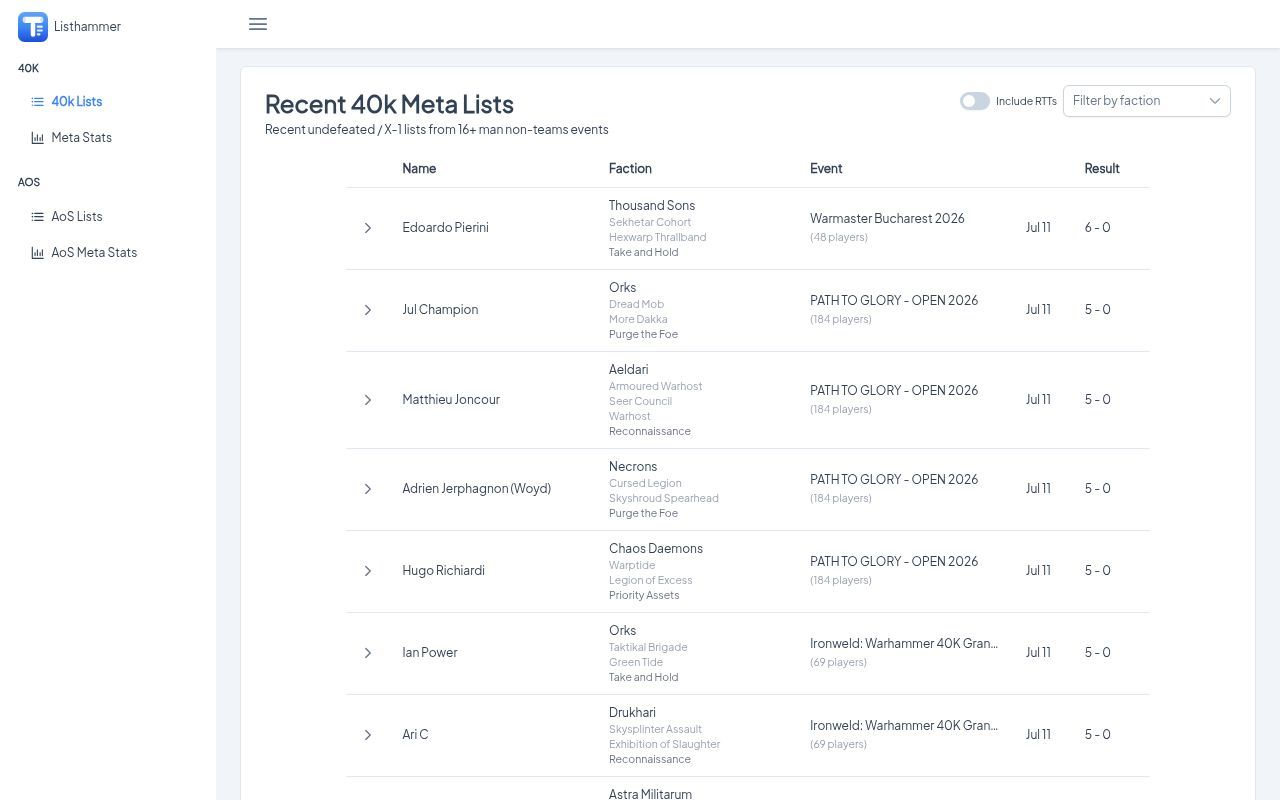The height and width of the screenshot is (800, 1280).
Task: Click the Result column header
Action: coord(1102,168)
